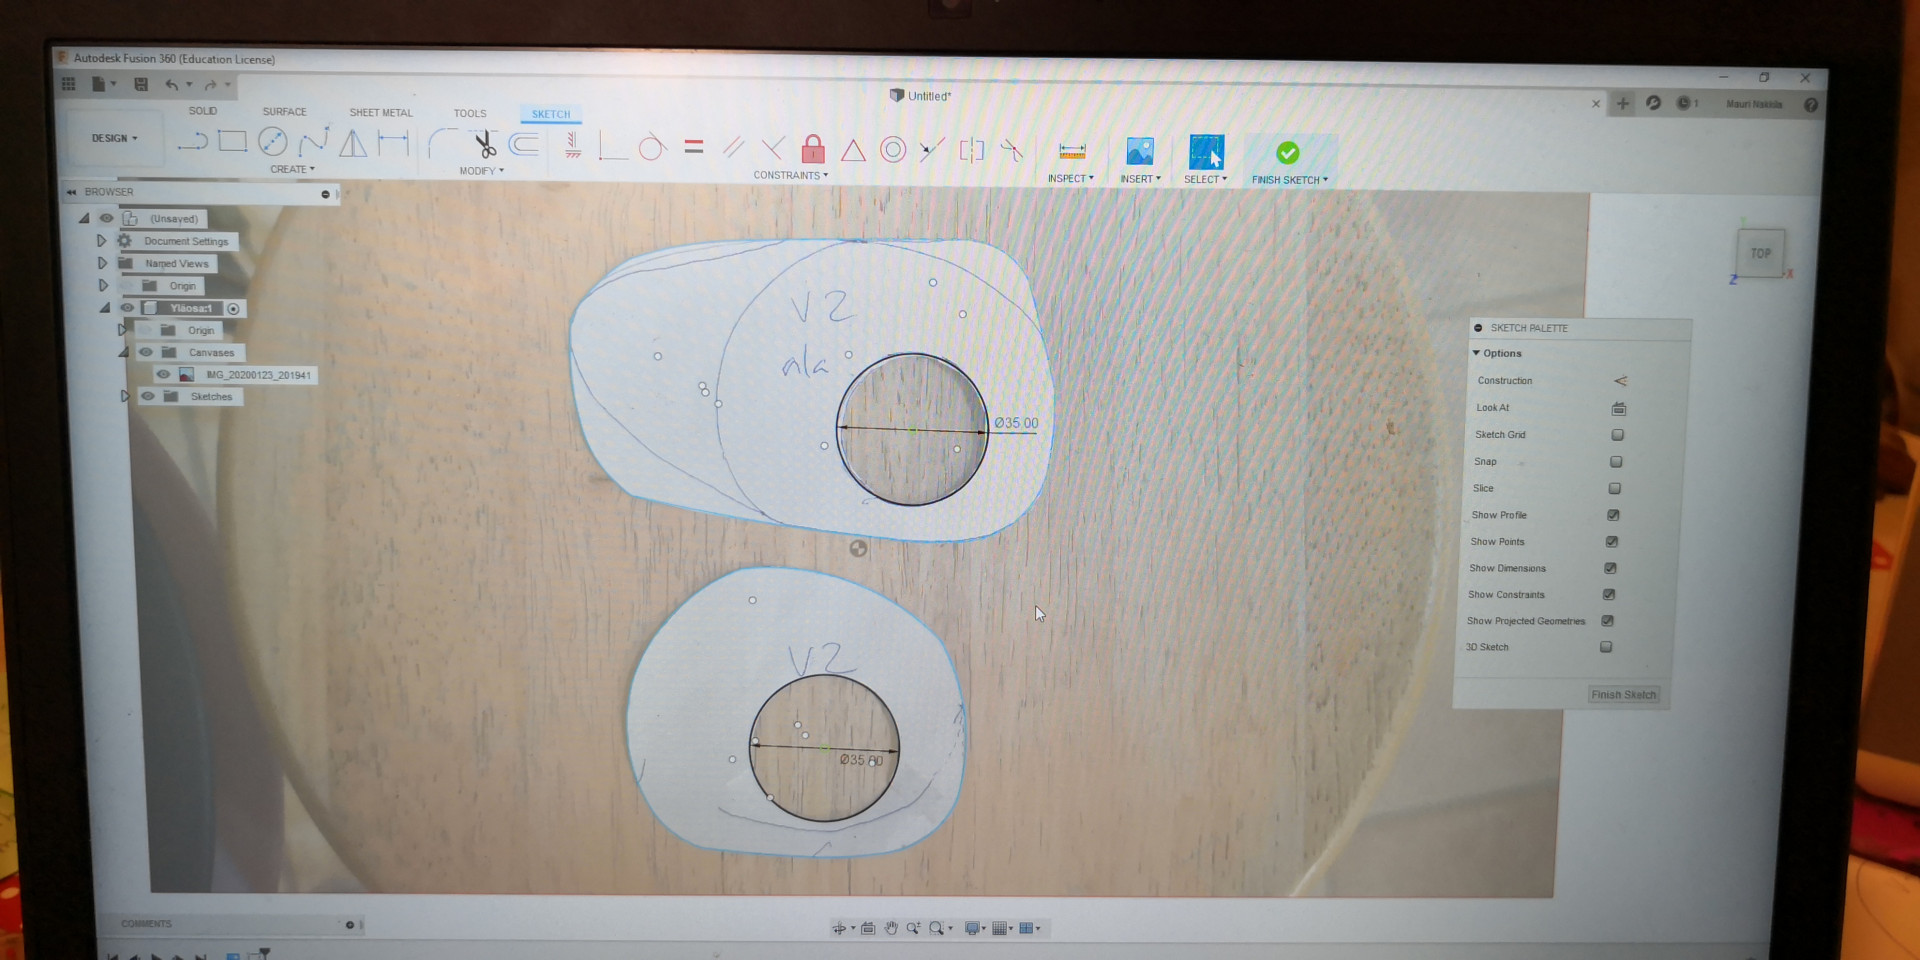Screen dimensions: 1920x960
Task: Pick the Trim scissors tool
Action: (x=485, y=145)
